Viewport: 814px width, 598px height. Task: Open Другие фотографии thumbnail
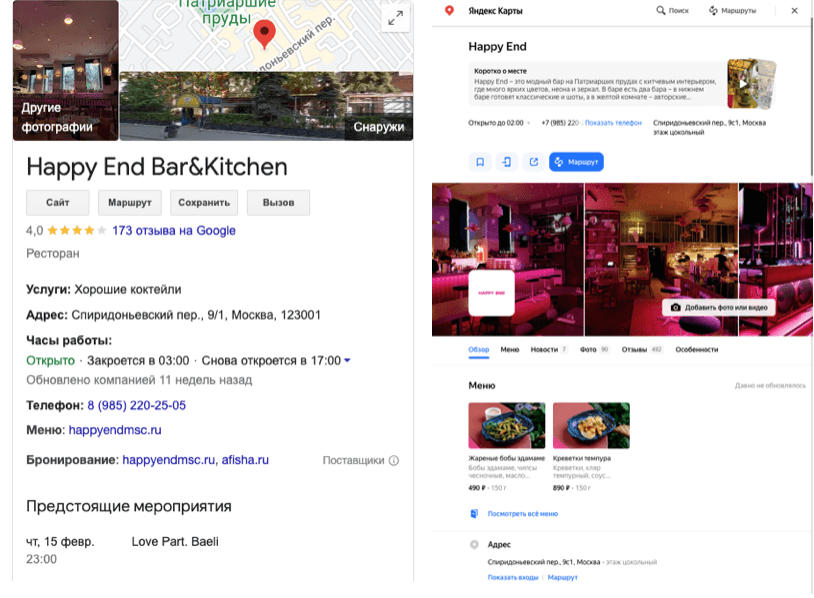click(x=66, y=70)
